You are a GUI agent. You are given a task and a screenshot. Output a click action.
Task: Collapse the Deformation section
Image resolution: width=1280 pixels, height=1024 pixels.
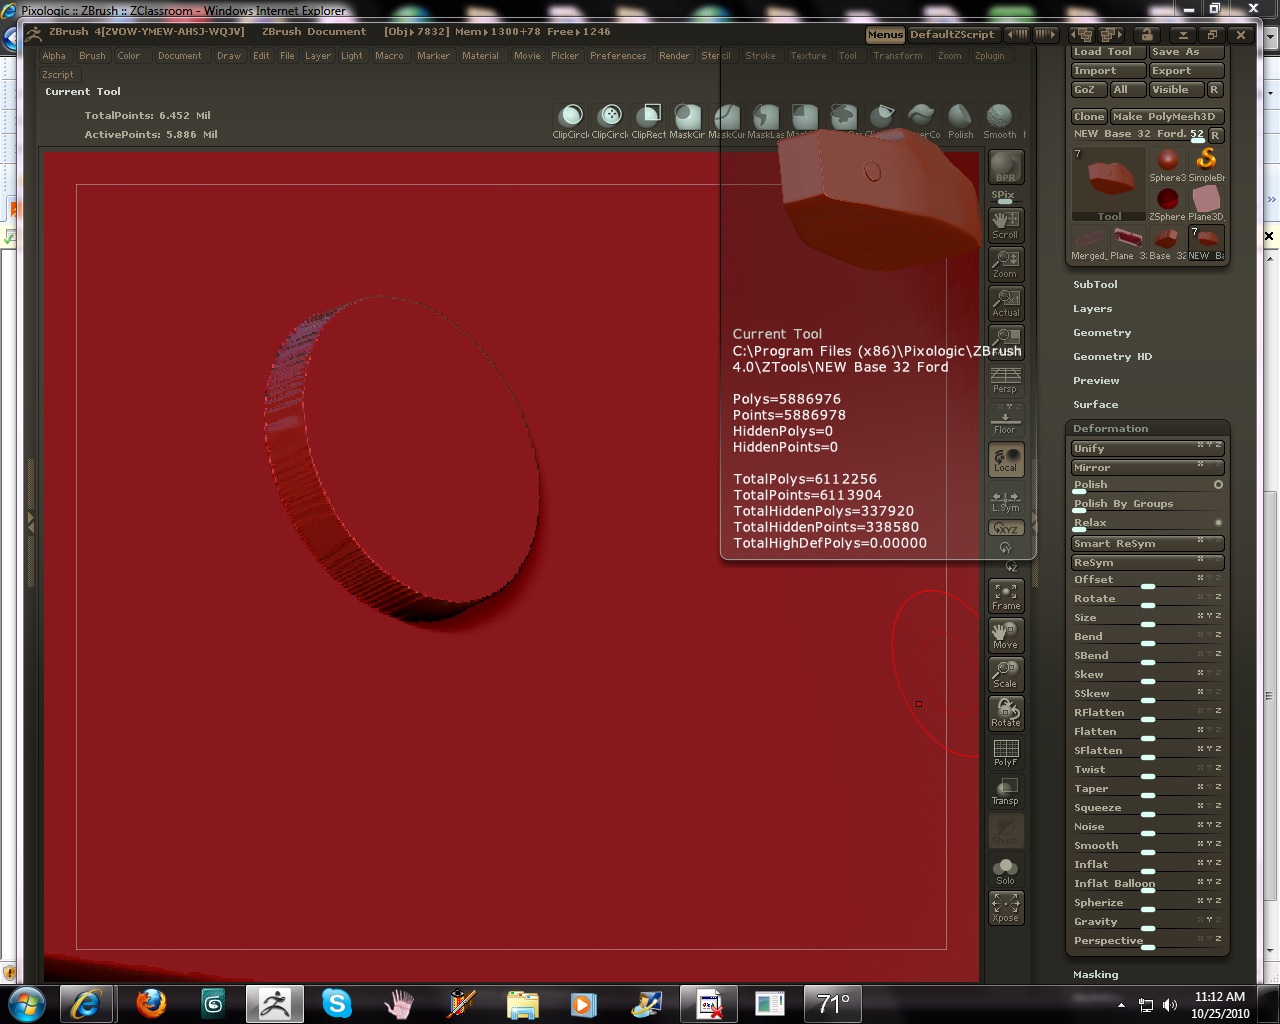pos(1110,428)
